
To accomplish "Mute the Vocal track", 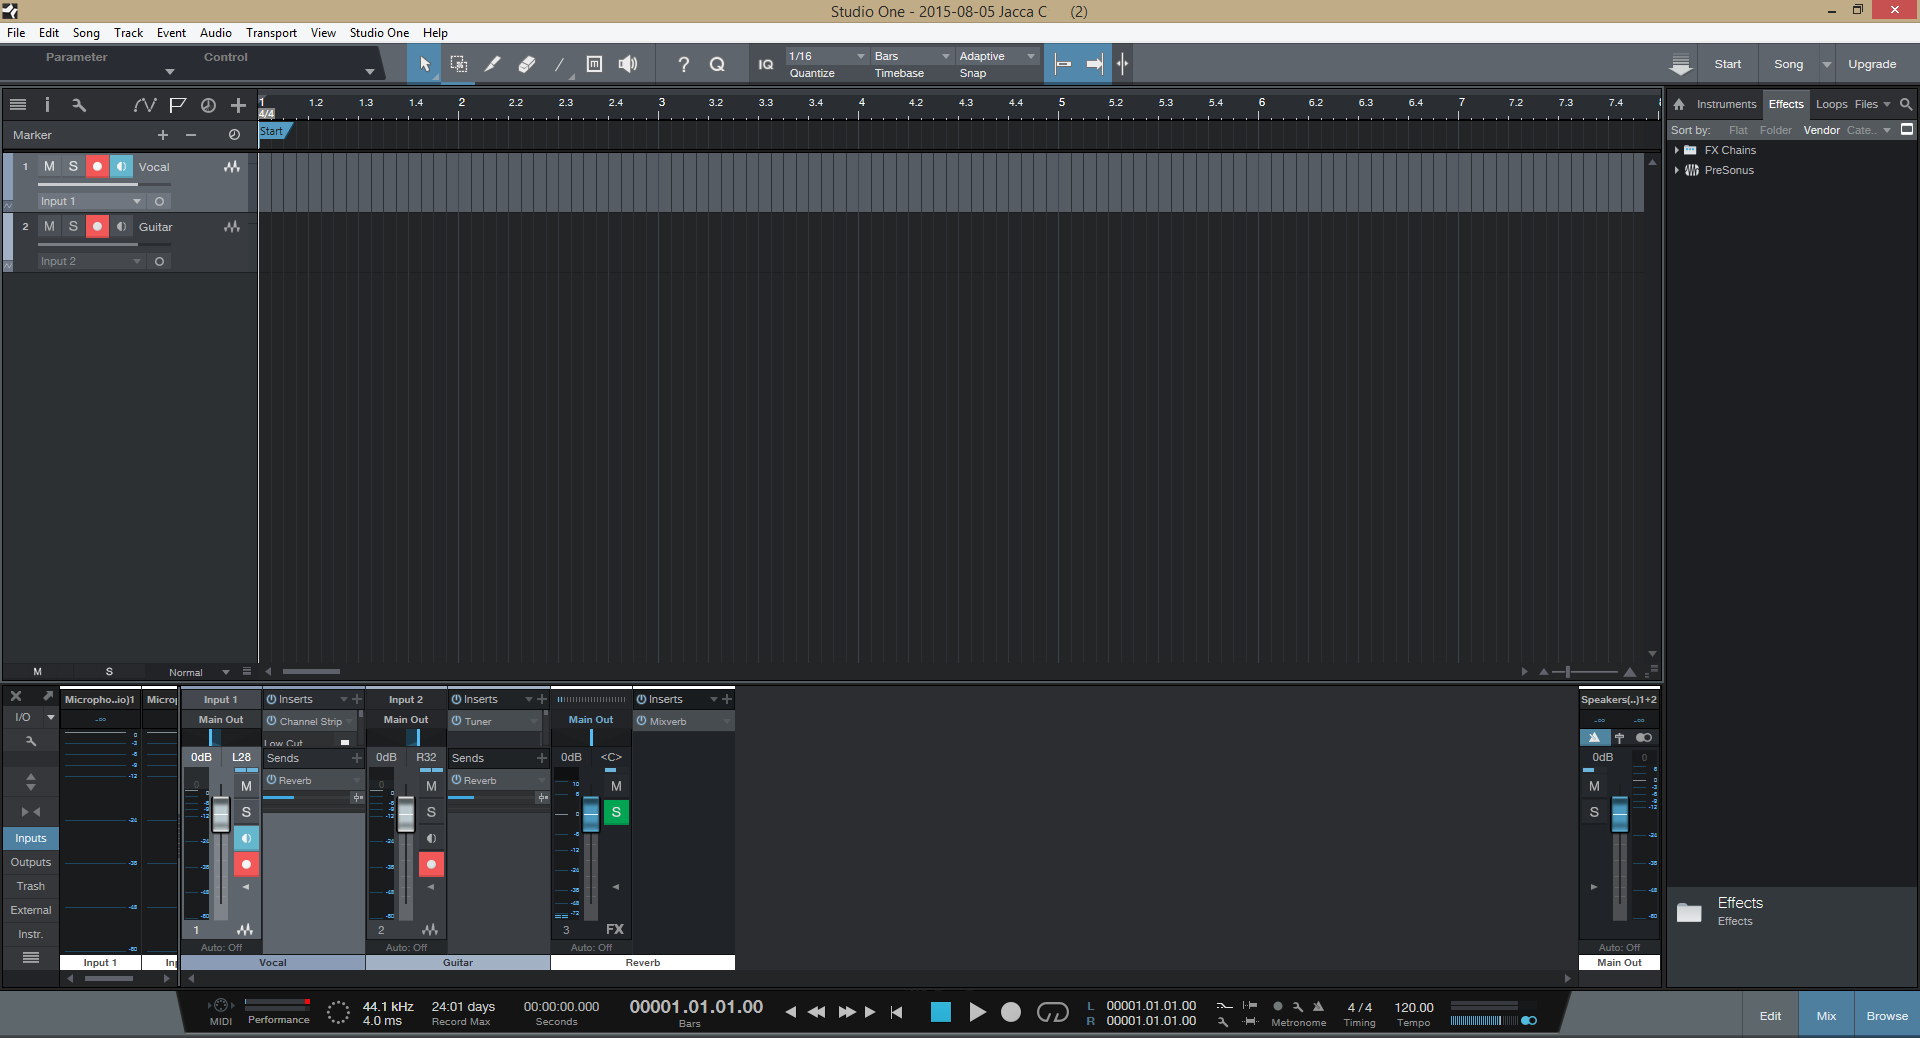I will coord(49,166).
